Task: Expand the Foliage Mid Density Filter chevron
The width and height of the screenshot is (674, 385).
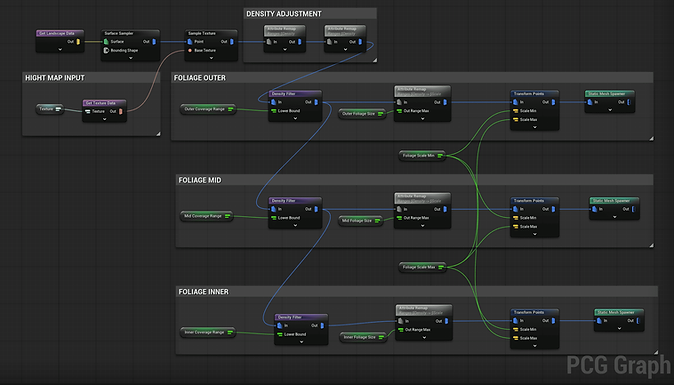Action: point(295,226)
